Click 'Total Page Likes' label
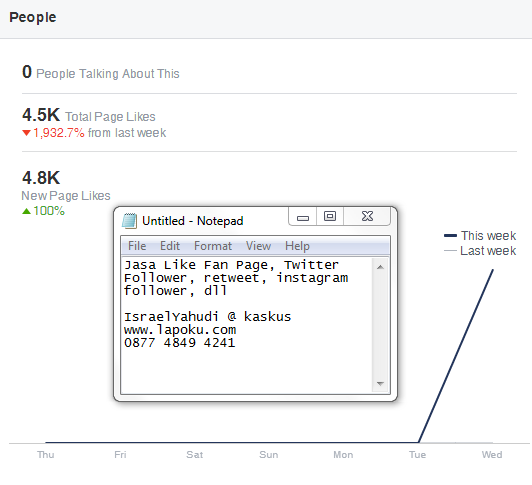The width and height of the screenshot is (532, 485). coord(110,117)
